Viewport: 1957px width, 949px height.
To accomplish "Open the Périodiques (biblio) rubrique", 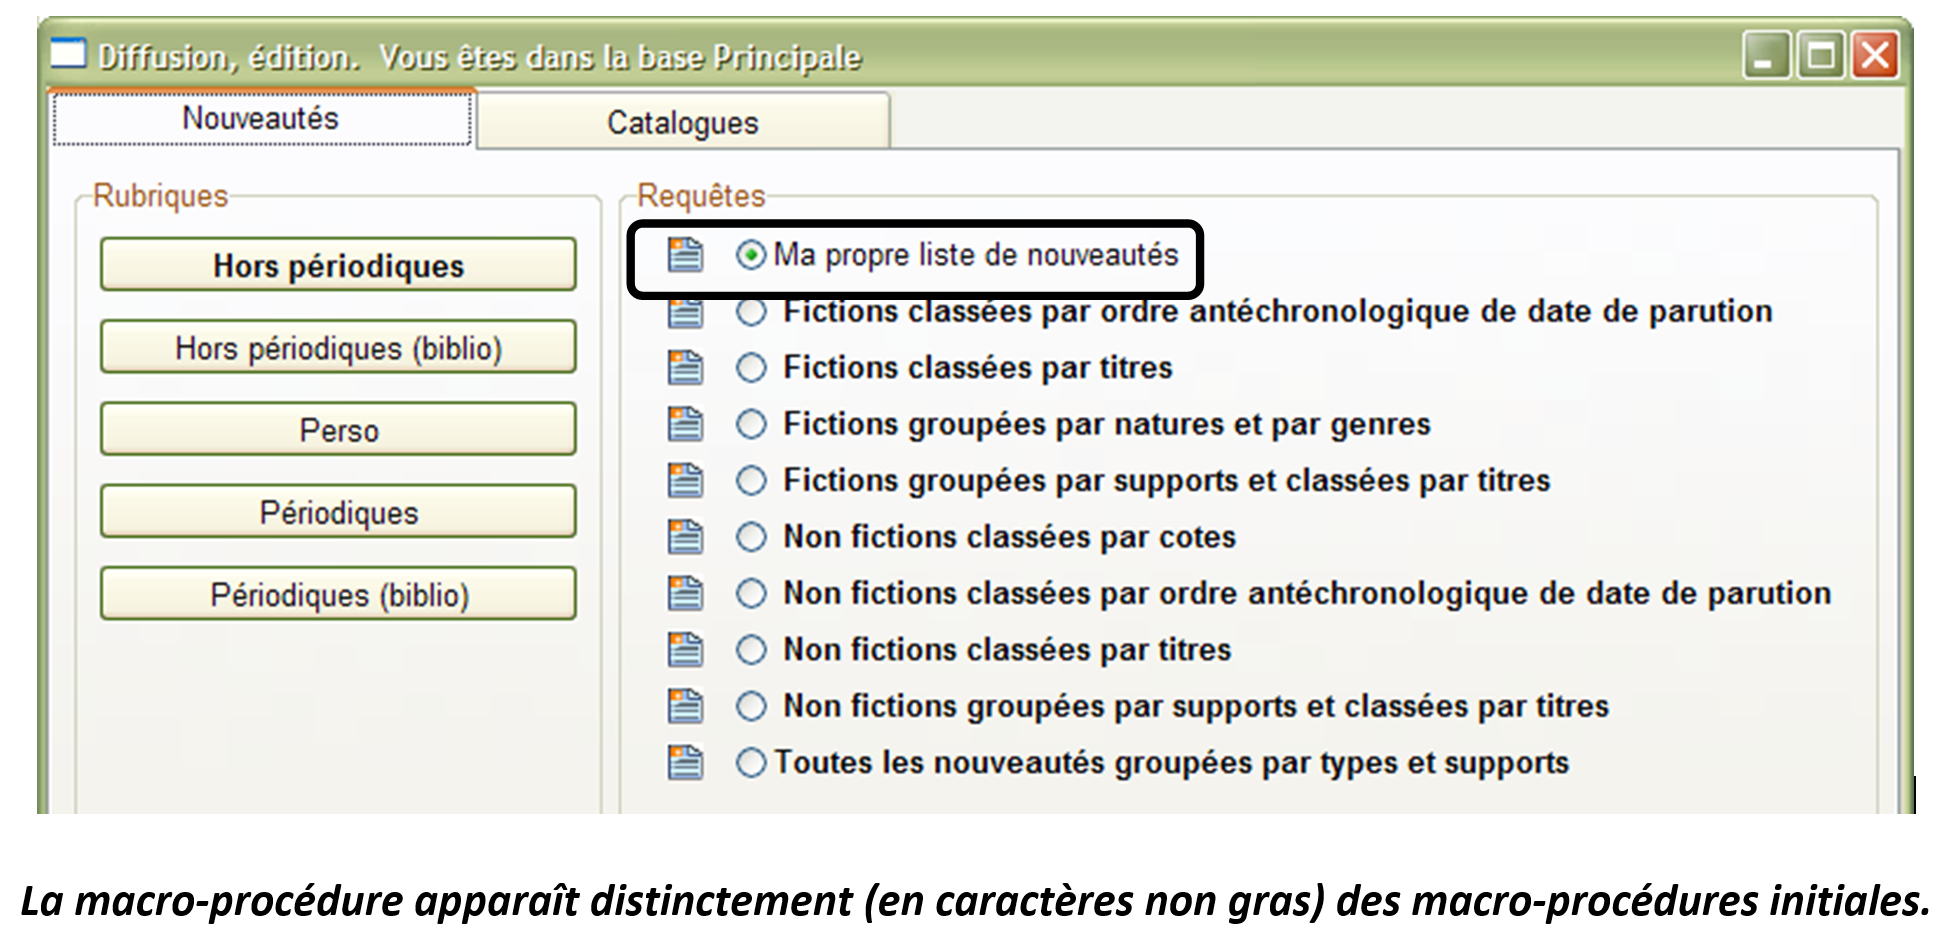I will (338, 595).
